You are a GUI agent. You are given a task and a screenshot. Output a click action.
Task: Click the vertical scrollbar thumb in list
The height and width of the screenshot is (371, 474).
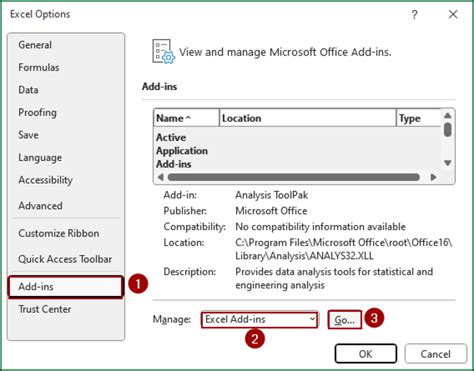pos(448,130)
